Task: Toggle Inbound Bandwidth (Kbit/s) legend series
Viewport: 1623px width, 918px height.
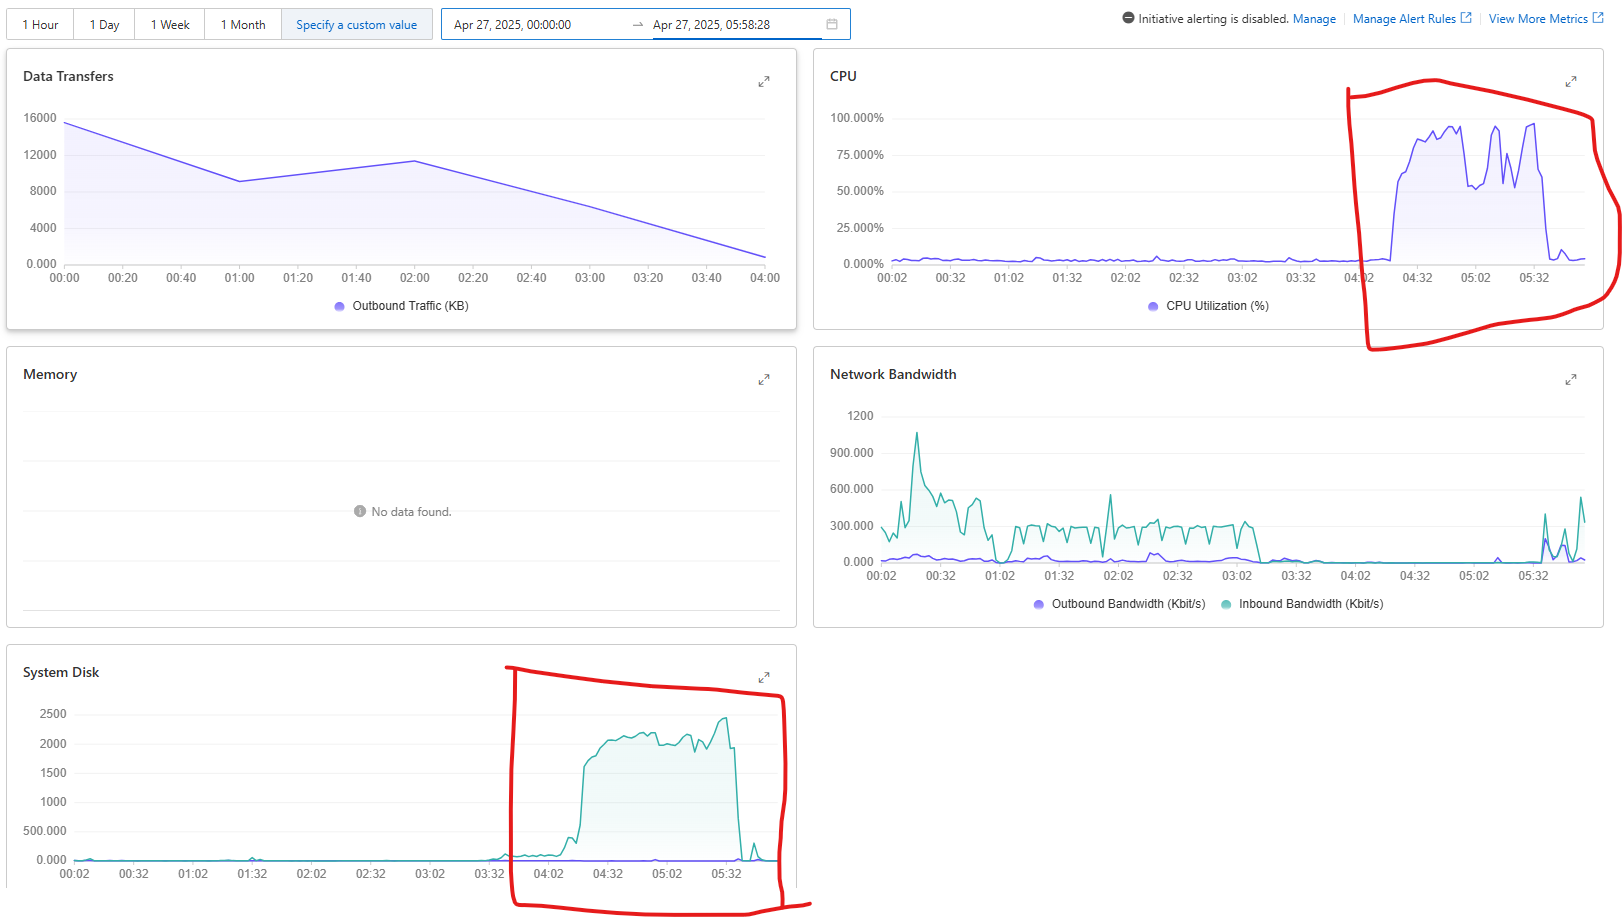Action: 1302,604
